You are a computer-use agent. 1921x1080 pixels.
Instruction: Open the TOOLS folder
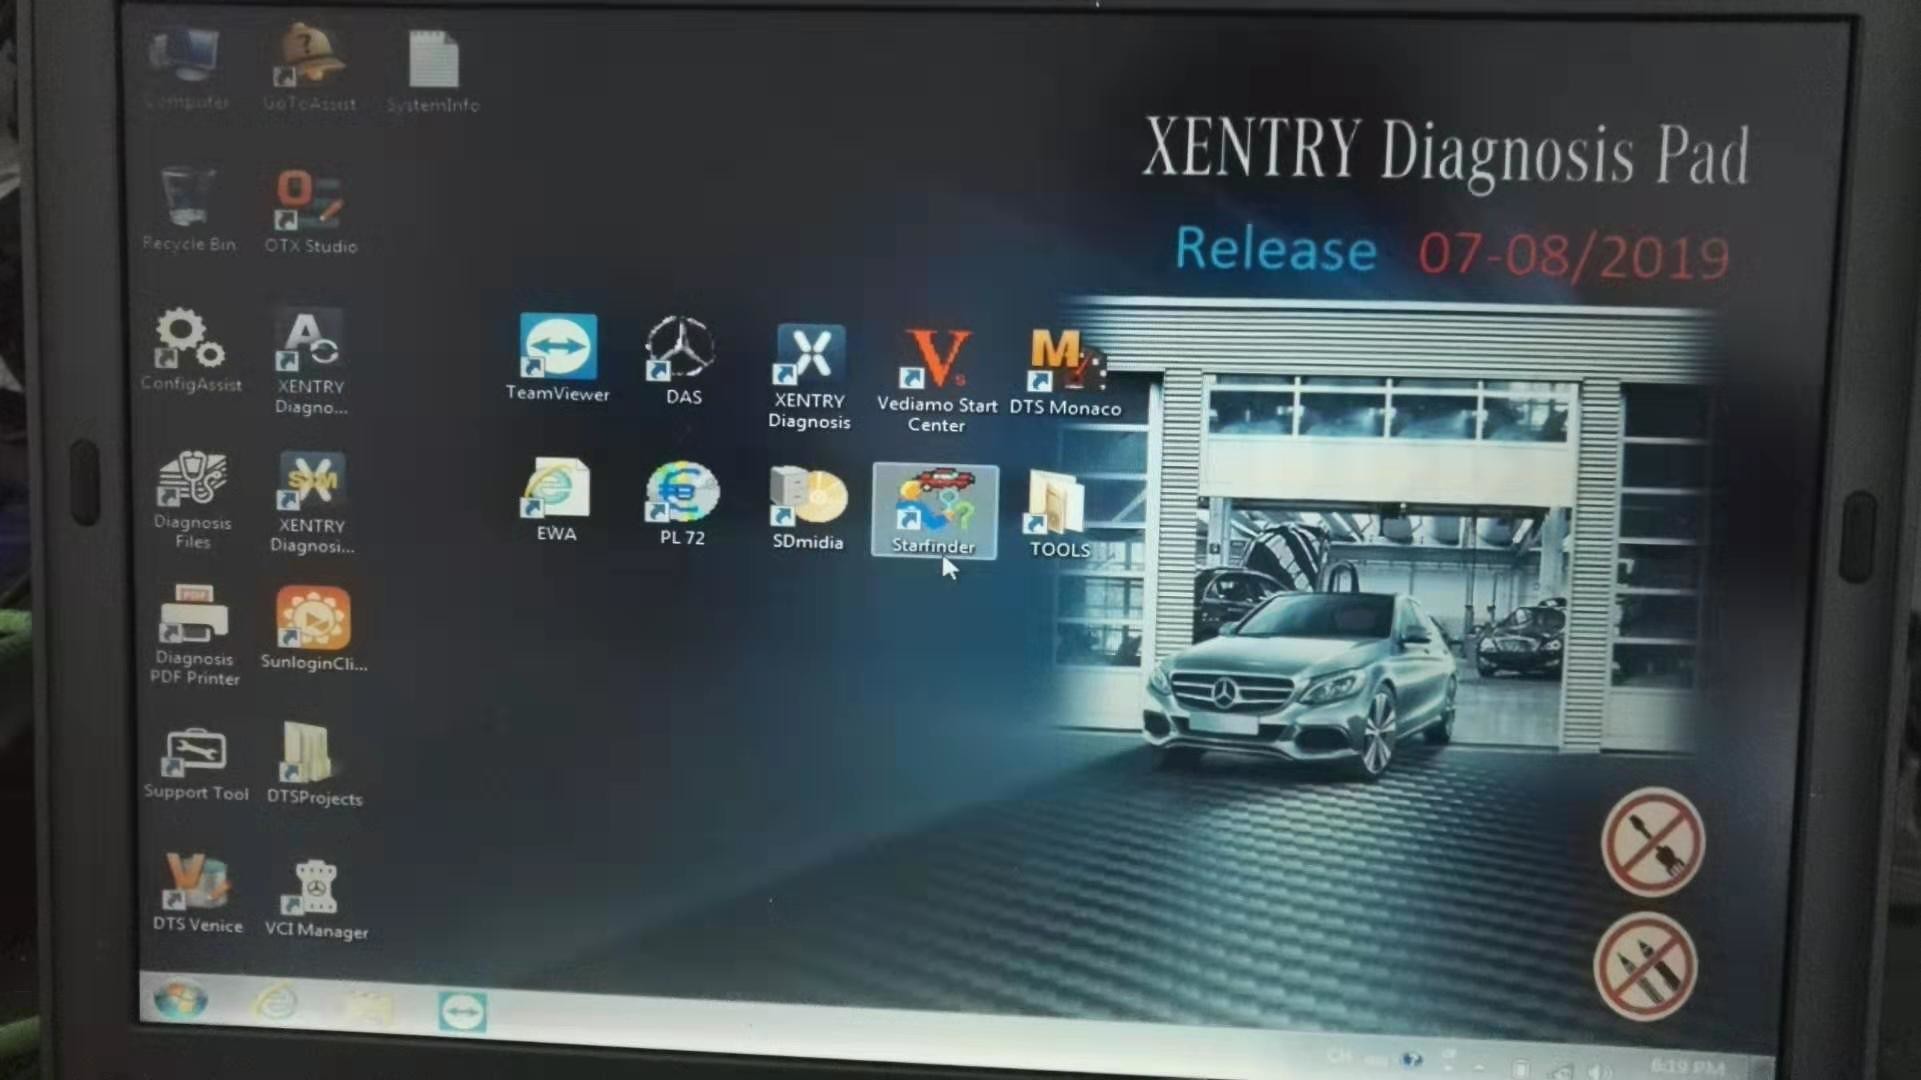(1059, 514)
